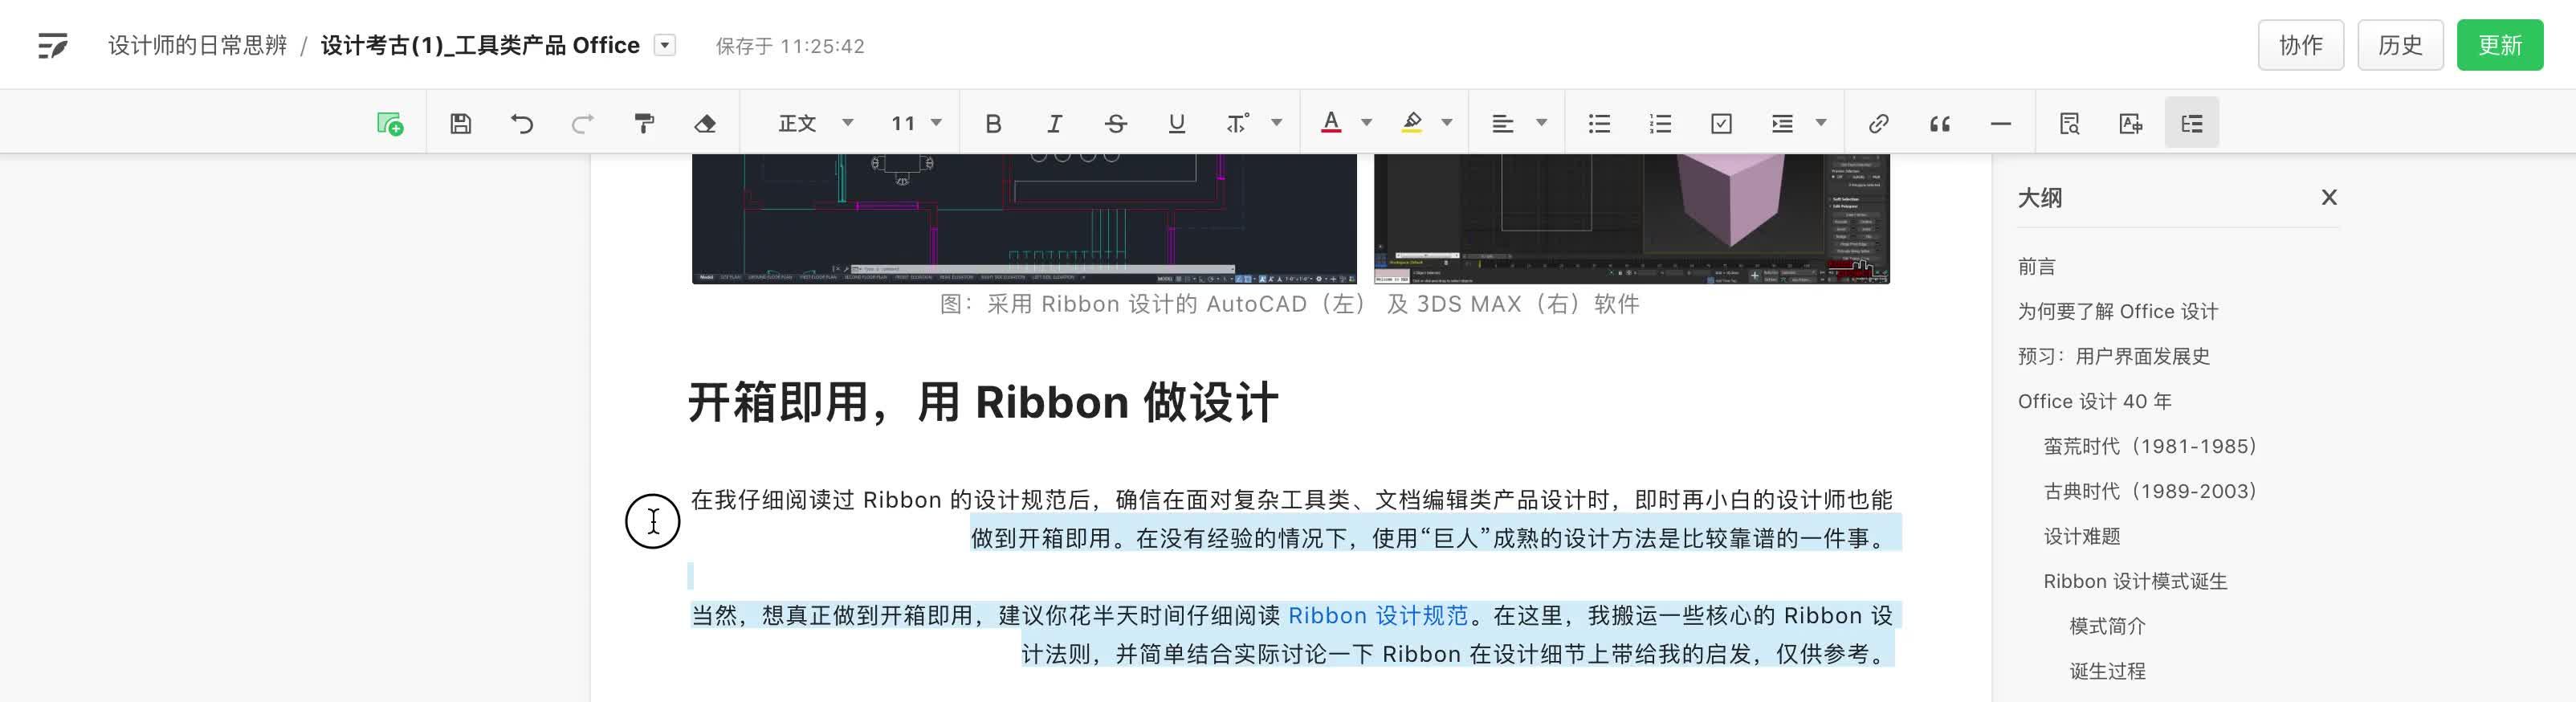Open the highlight color dropdown arrow
Viewport: 2576px width, 702px height.
[1446, 123]
